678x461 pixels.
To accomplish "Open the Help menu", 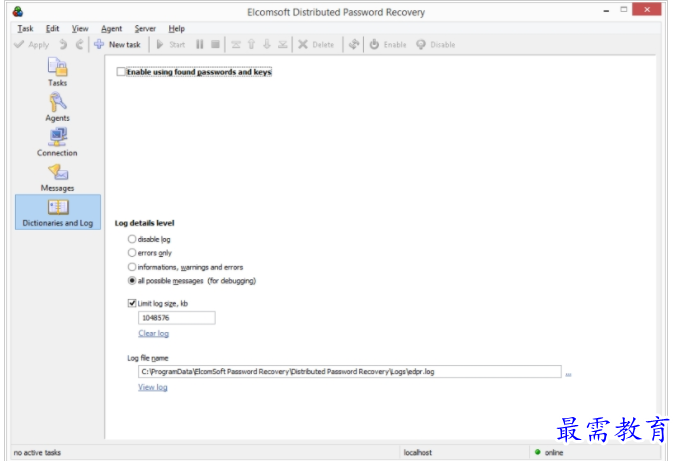I will tap(176, 29).
